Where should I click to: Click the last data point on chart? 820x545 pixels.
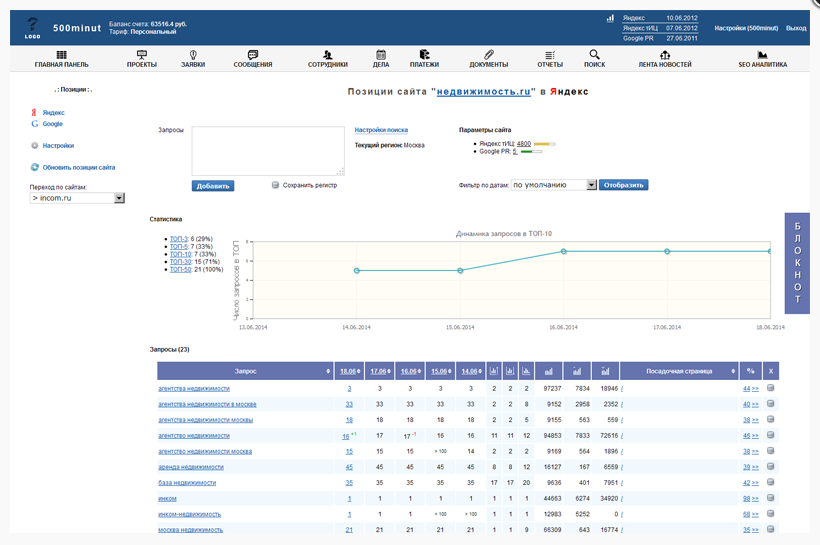[768, 252]
